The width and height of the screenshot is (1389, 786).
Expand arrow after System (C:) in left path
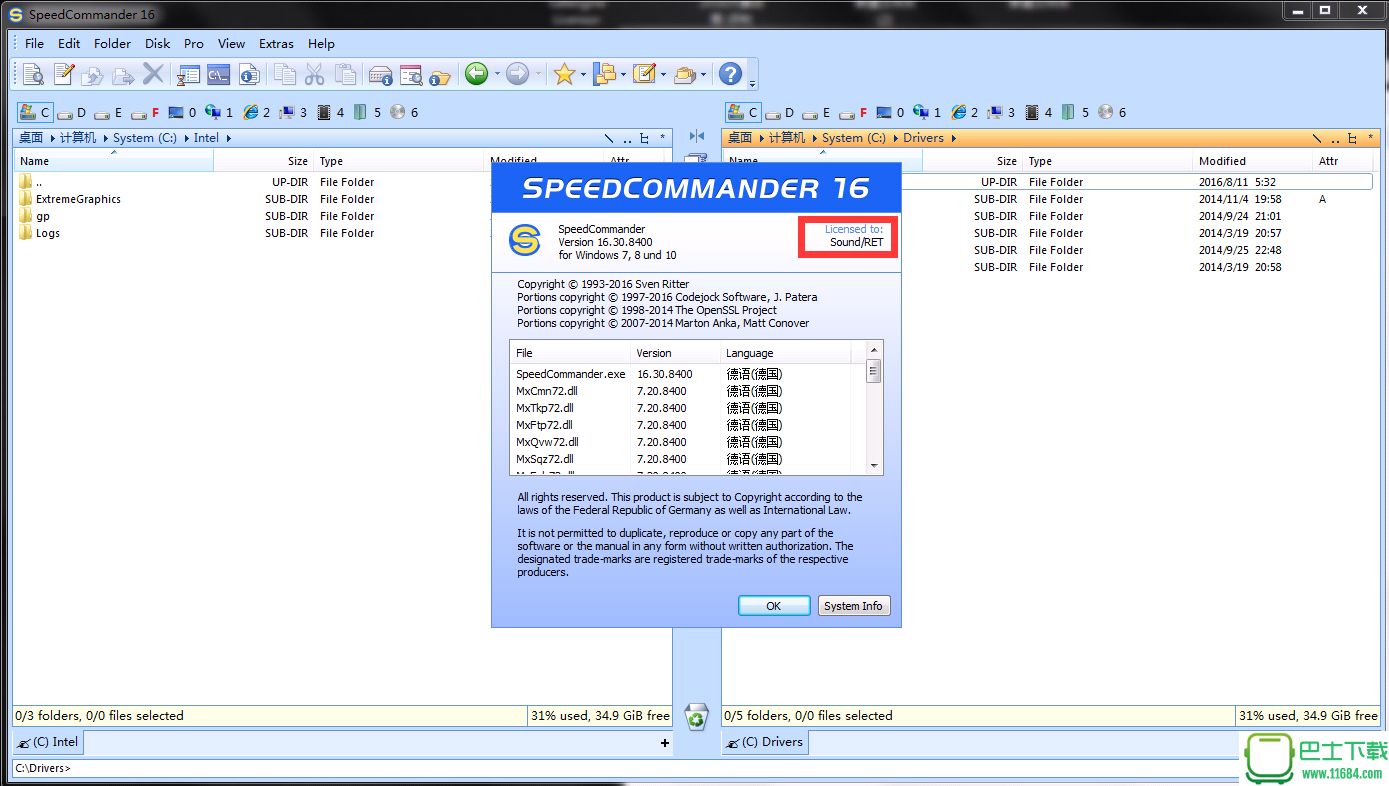186,138
